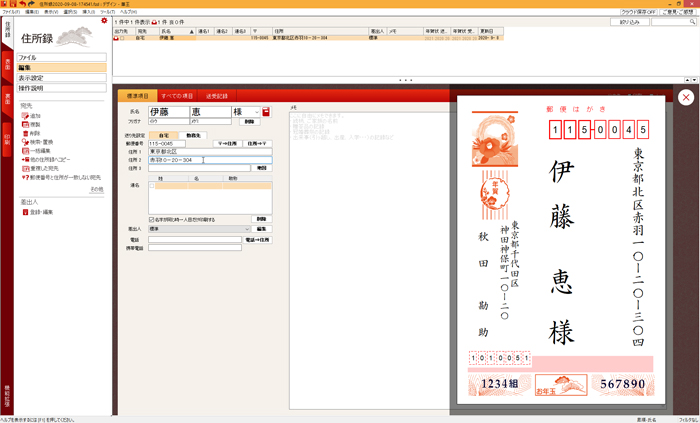Toggle 名字が同じ時一人目だけ印刷する checkbox
Image resolution: width=700 pixels, height=423 pixels.
click(x=151, y=219)
